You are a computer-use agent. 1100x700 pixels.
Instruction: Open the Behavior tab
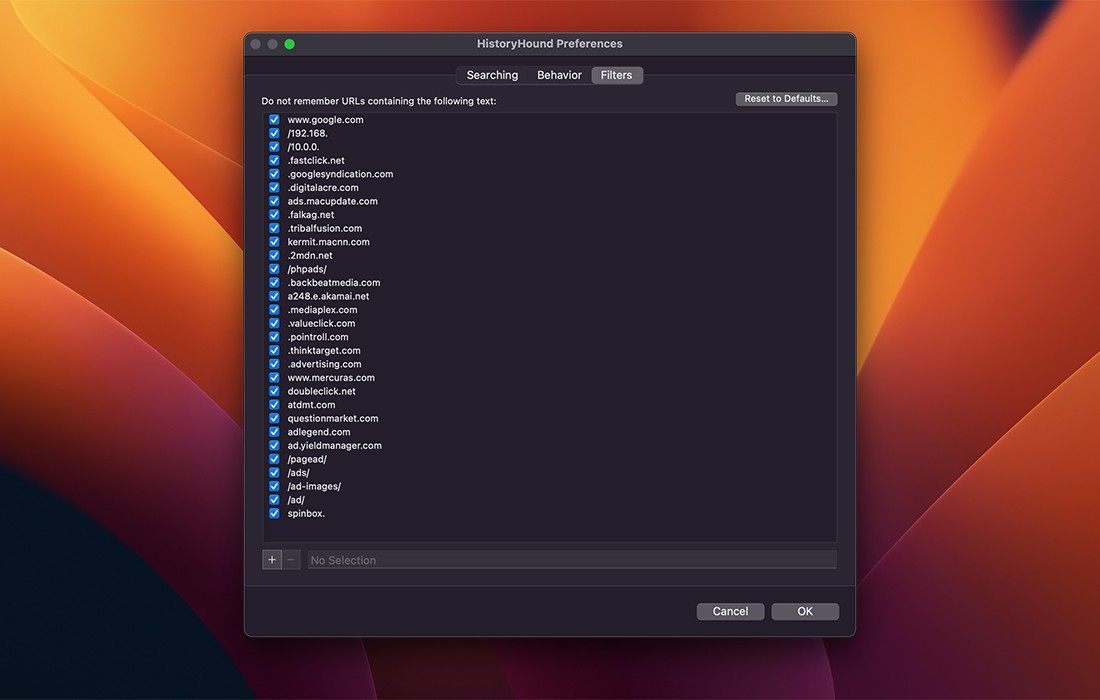558,74
